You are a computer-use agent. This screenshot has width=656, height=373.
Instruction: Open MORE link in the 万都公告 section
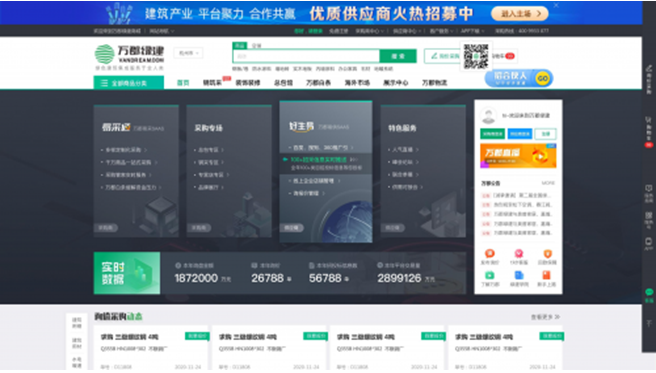click(x=548, y=183)
